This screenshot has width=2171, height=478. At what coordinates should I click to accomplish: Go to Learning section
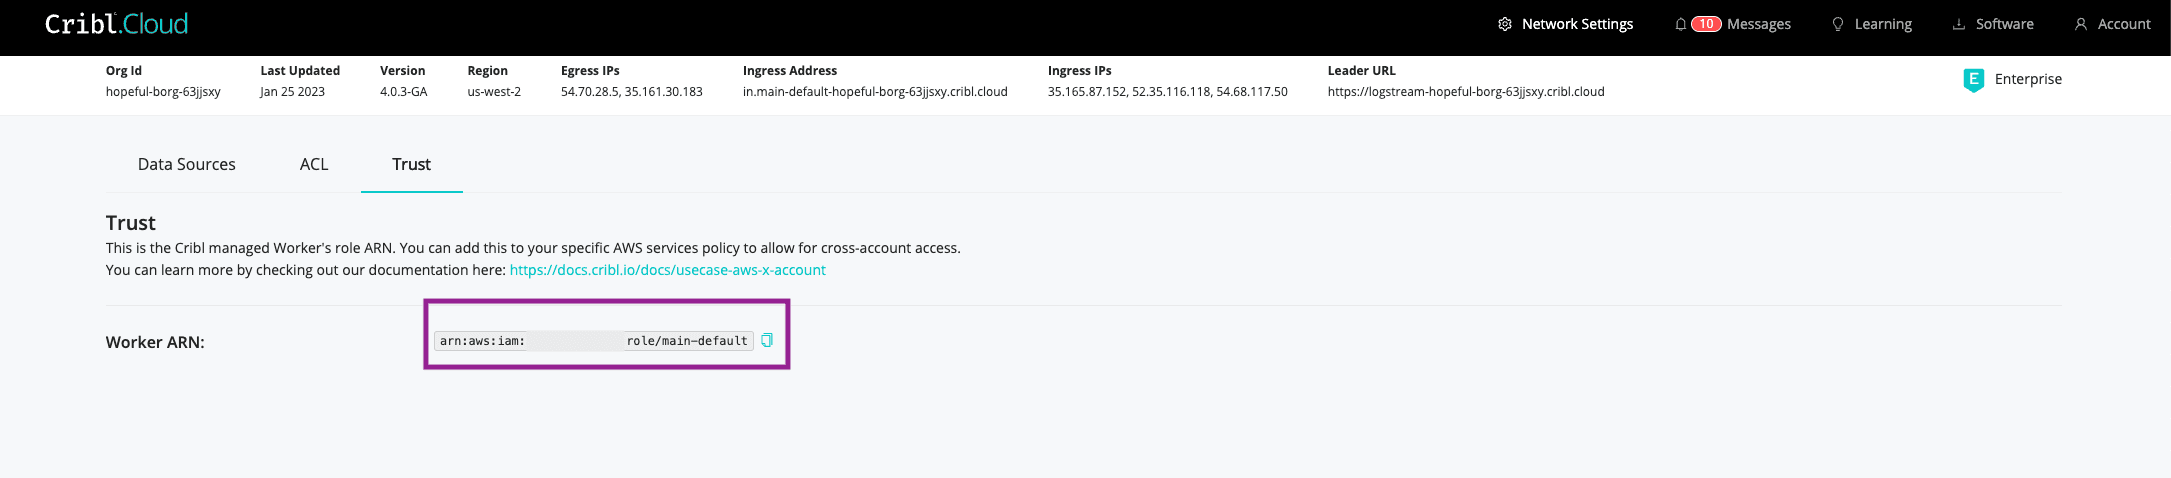(x=1883, y=24)
